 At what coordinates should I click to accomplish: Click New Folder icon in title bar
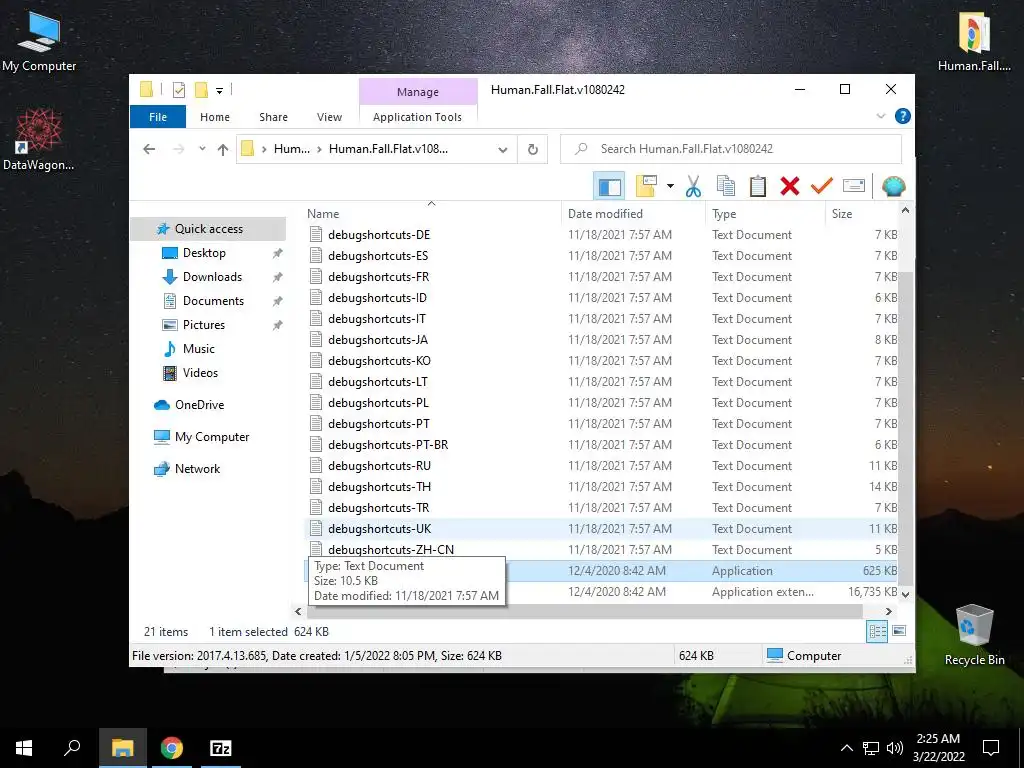[x=202, y=90]
